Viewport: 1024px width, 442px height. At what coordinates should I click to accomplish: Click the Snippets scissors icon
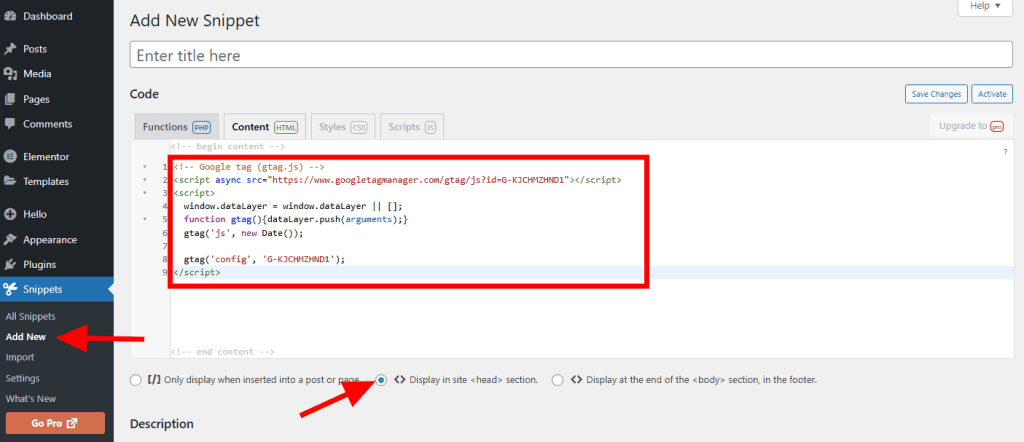click(x=10, y=290)
